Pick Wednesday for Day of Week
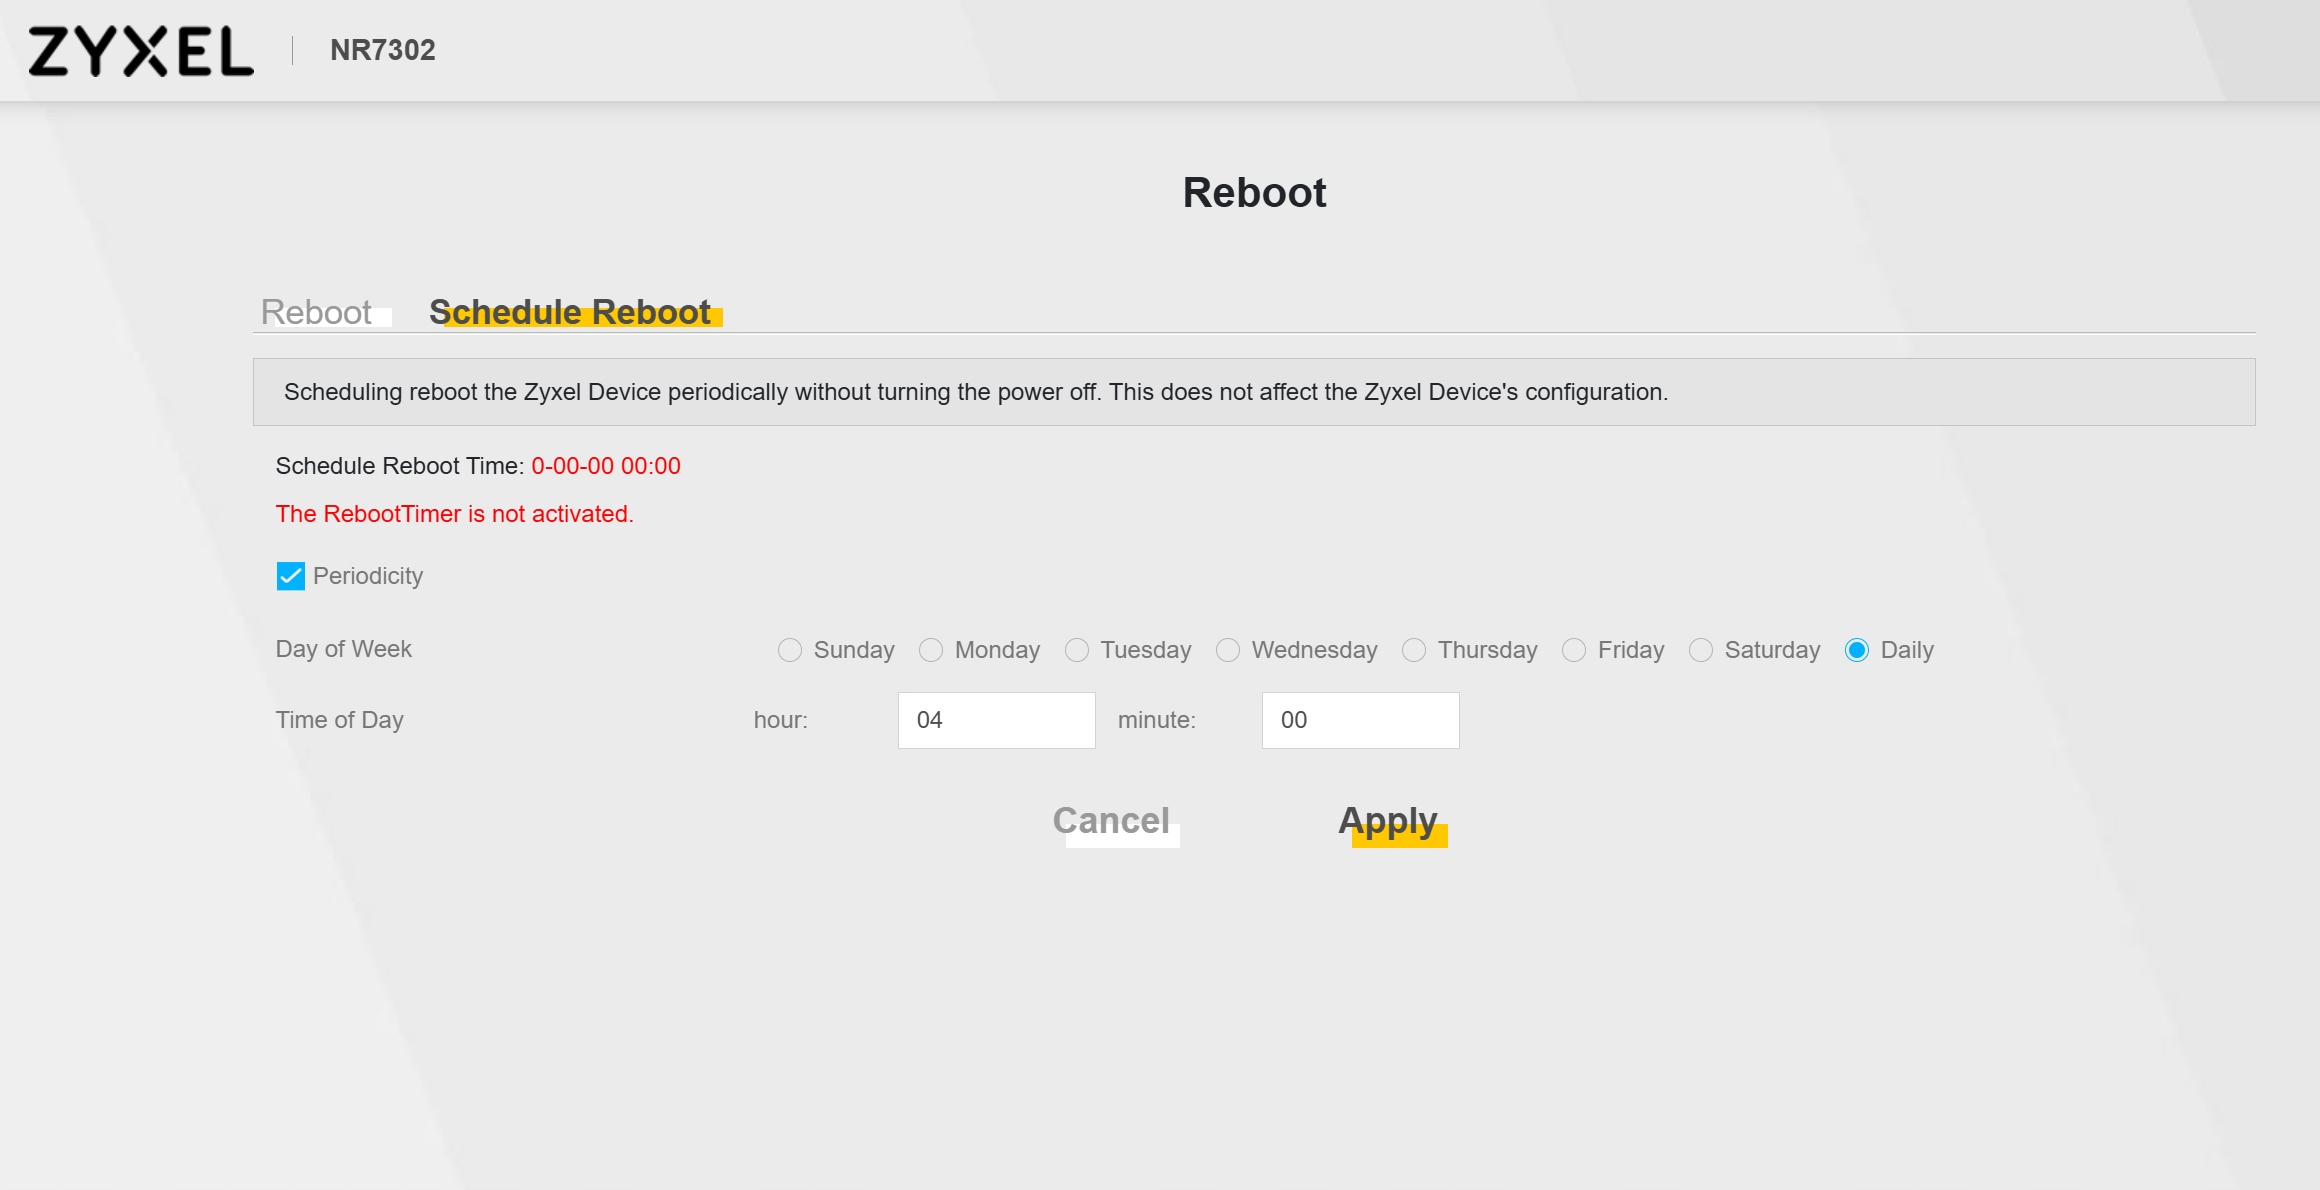This screenshot has height=1190, width=2320. click(x=1228, y=650)
